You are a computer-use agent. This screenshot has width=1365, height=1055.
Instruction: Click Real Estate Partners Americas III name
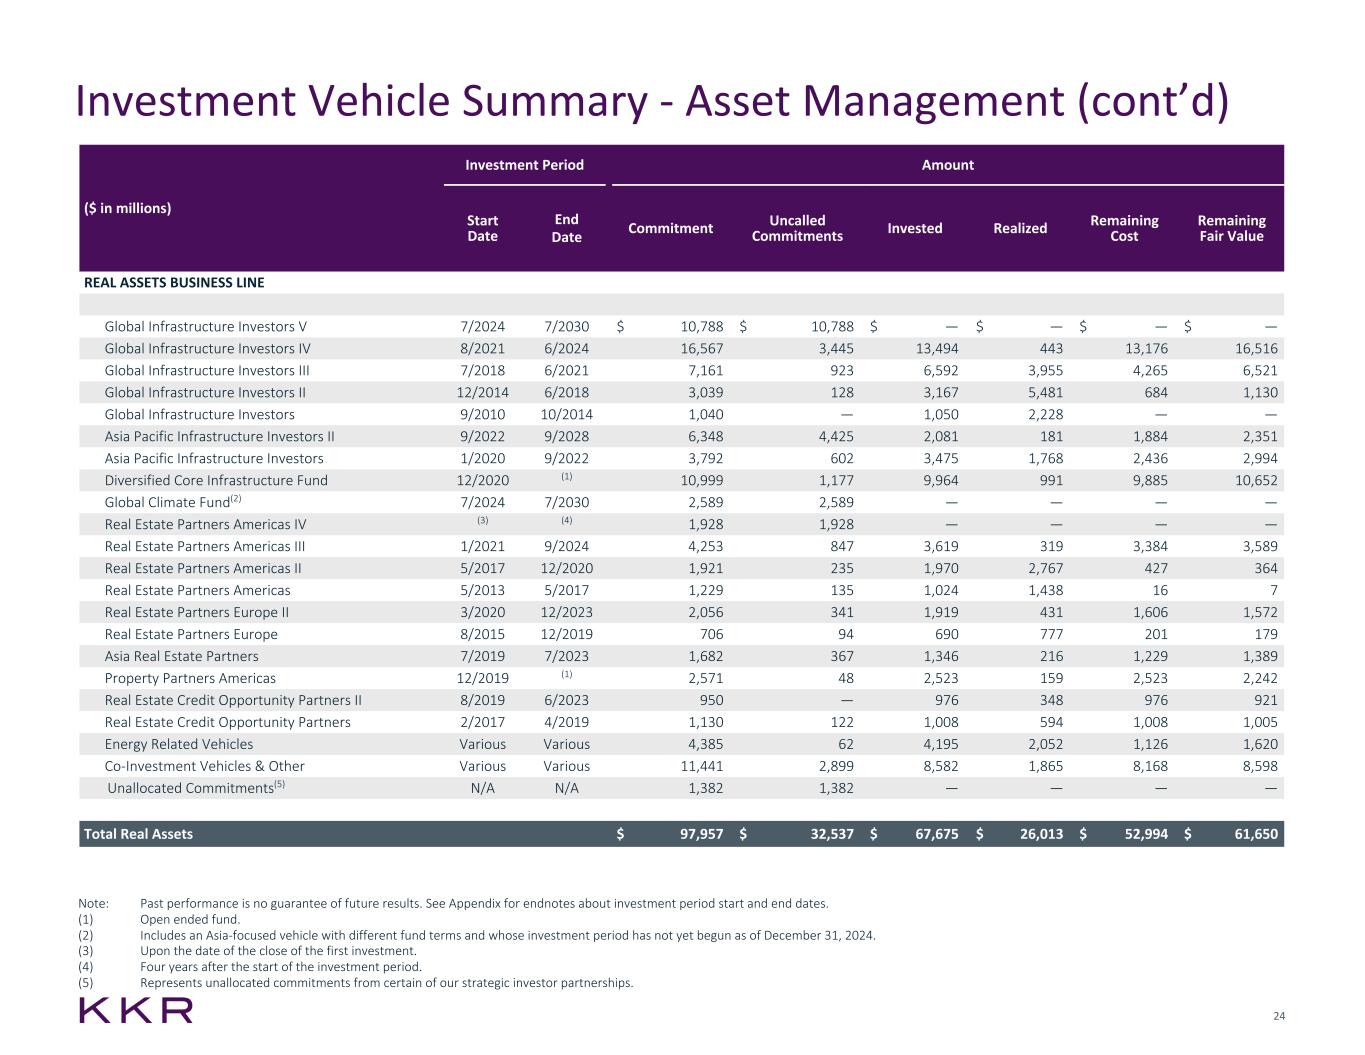tap(205, 546)
